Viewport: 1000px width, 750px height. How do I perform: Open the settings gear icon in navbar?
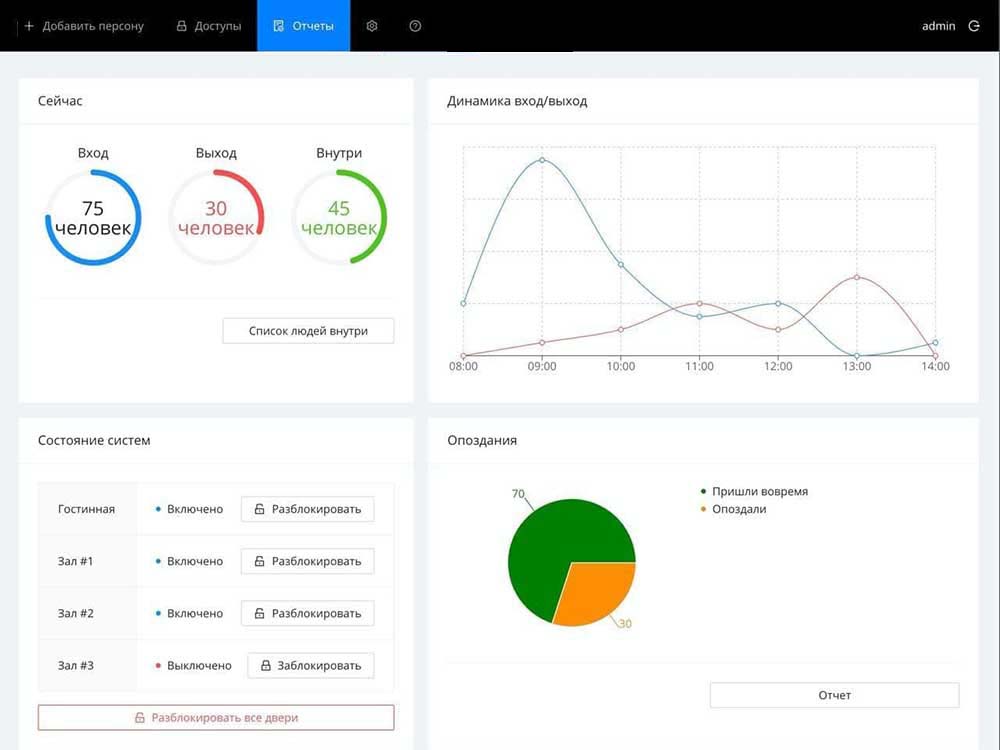(x=372, y=26)
